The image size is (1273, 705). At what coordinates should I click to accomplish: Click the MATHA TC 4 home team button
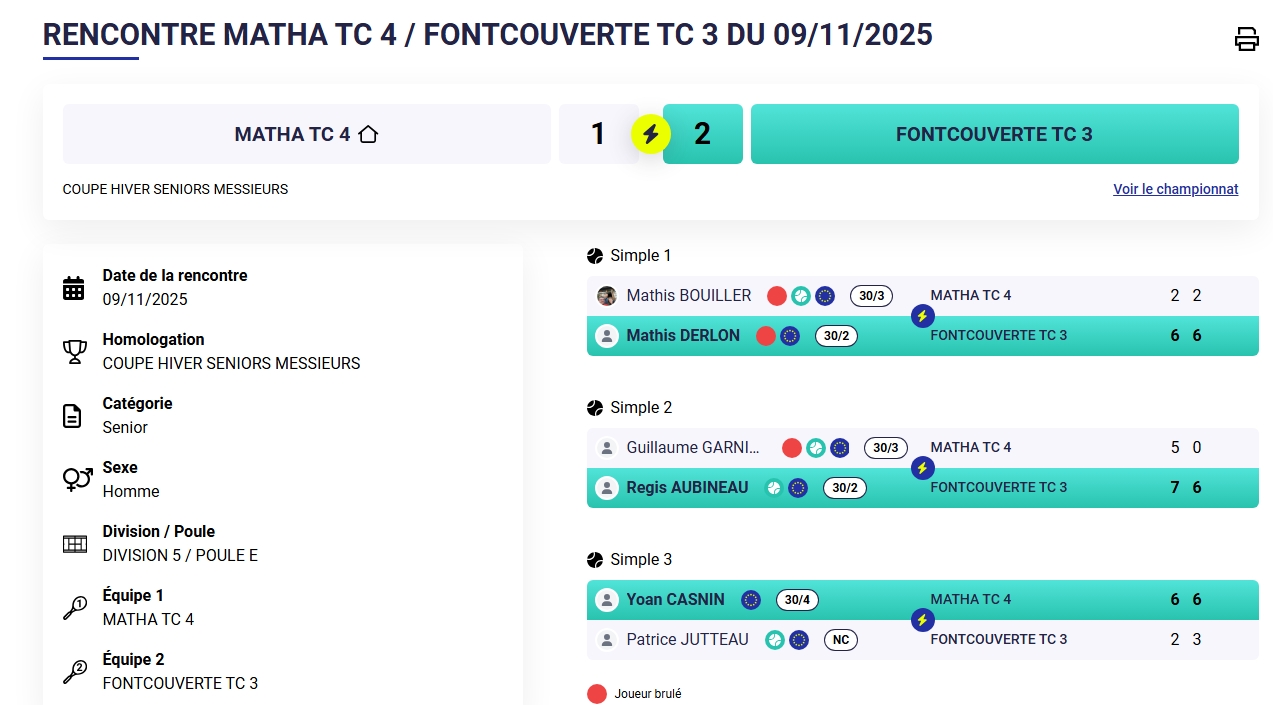tap(306, 134)
